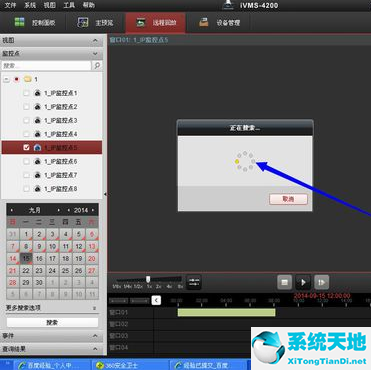The width and height of the screenshot is (371, 370).
Task: Adjust the playback speed slider handle
Action: point(148,279)
